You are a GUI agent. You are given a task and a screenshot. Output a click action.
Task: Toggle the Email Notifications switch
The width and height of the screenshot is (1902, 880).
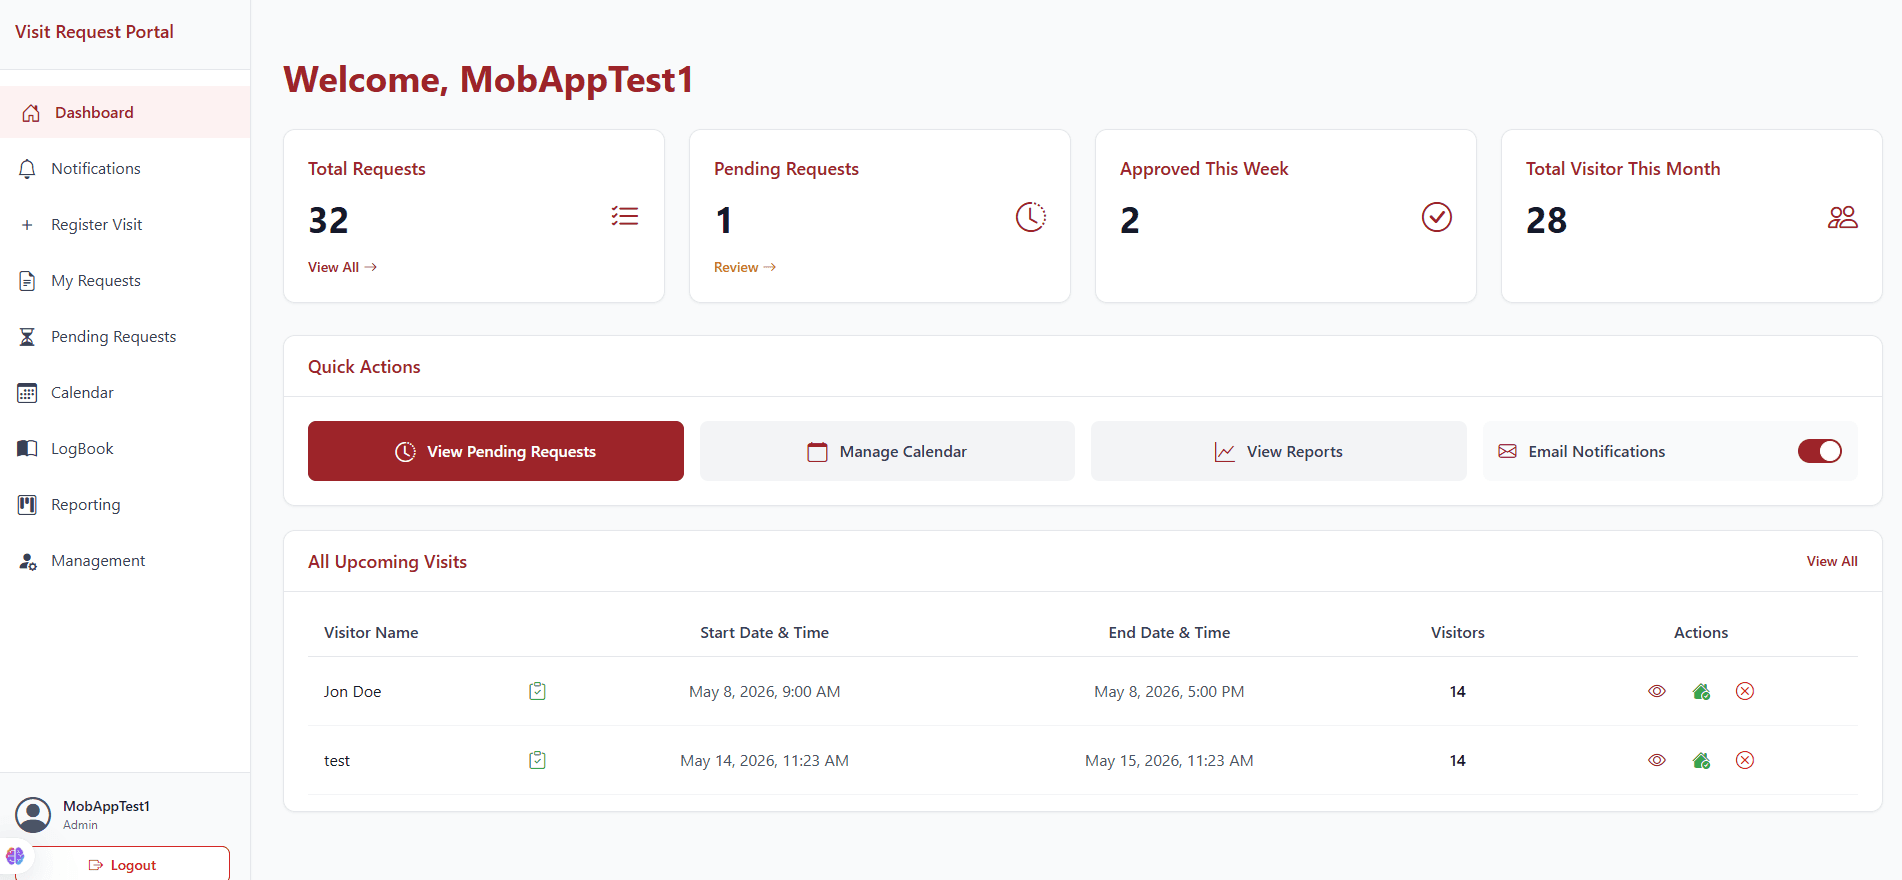point(1819,451)
